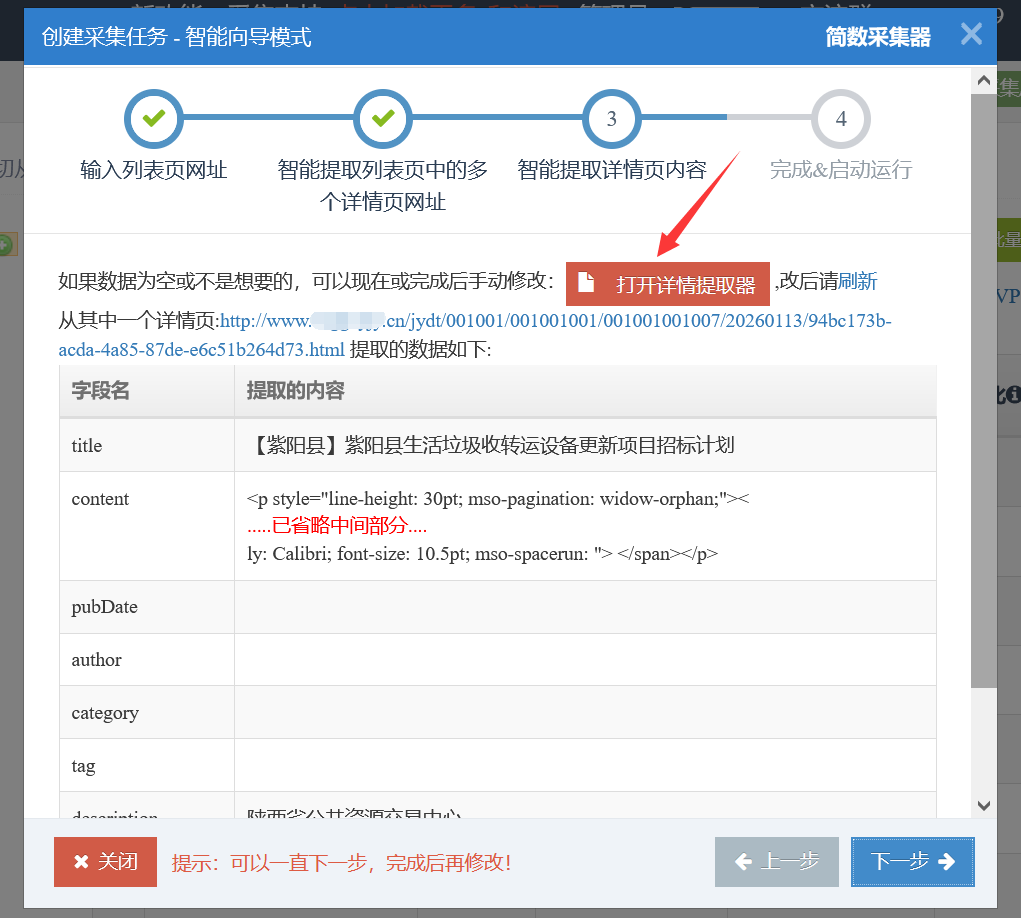Click the 智能提取详情页内容 step label
This screenshot has height=918, width=1021.
pyautogui.click(x=611, y=170)
